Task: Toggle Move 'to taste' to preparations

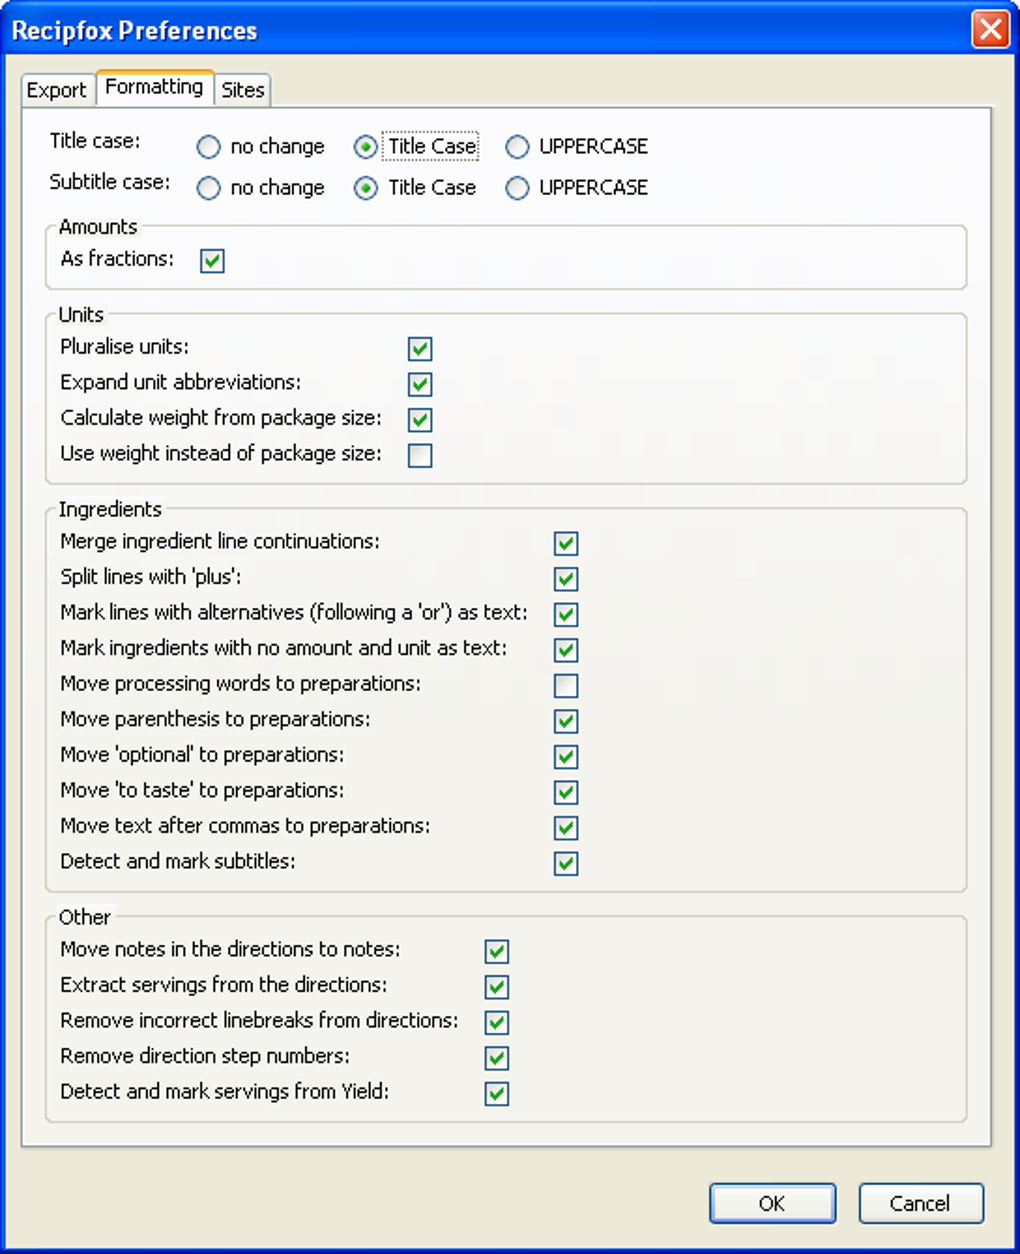Action: (x=566, y=792)
